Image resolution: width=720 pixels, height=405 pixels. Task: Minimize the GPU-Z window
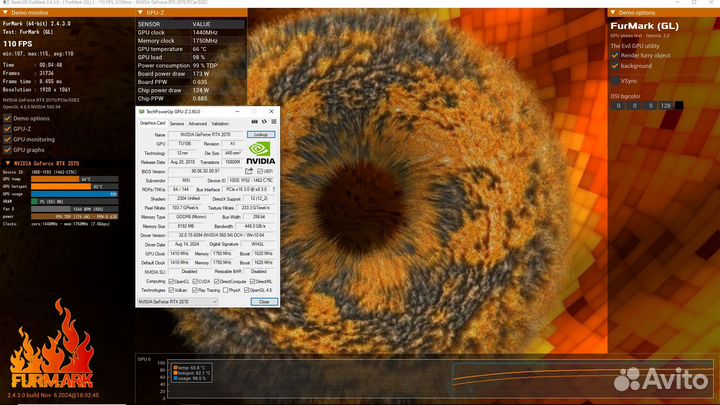click(x=237, y=112)
